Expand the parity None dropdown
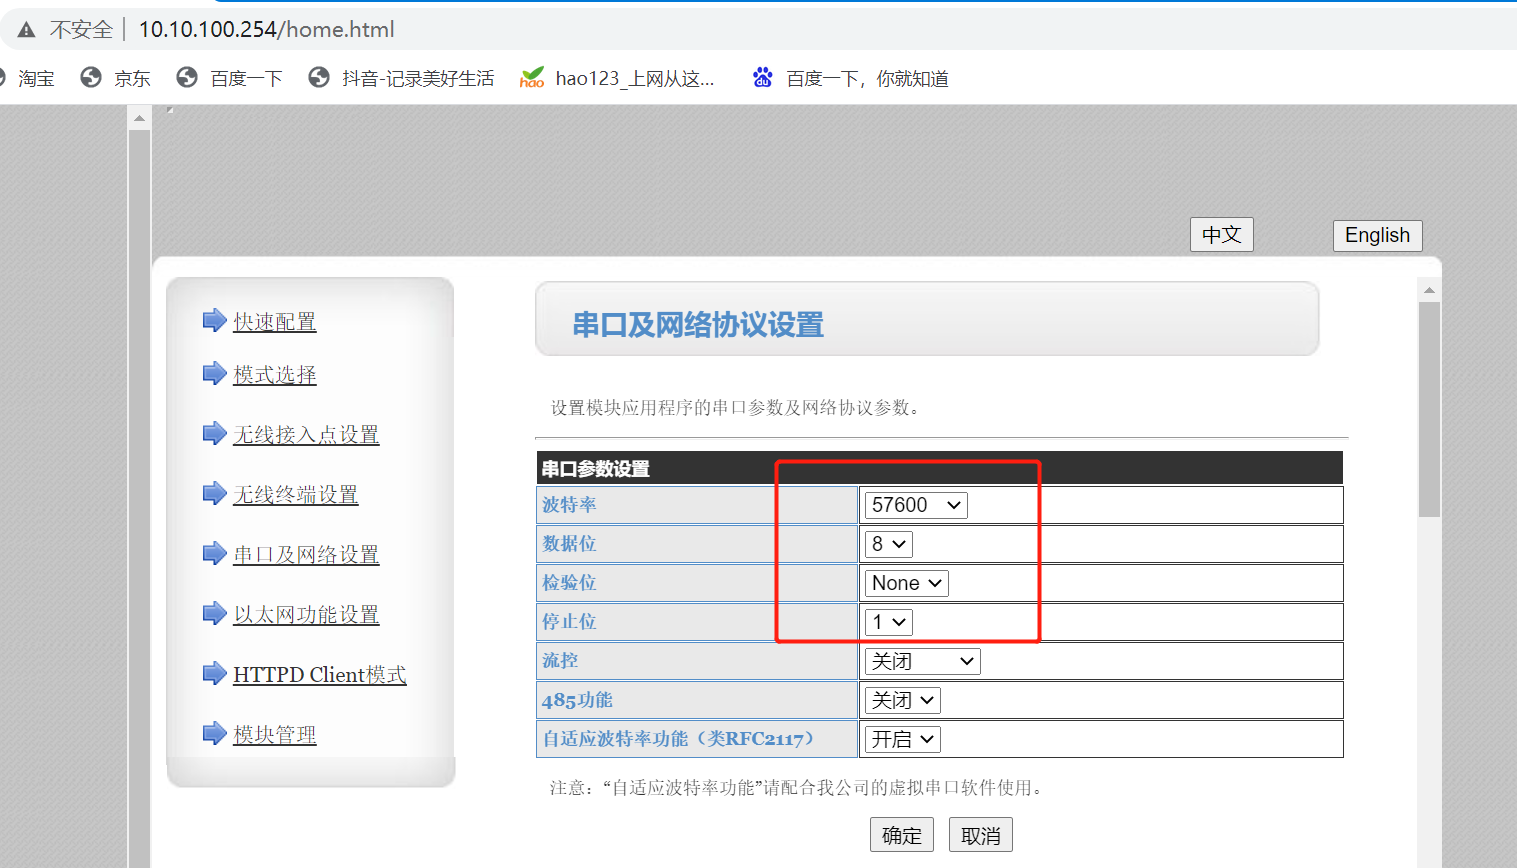Image resolution: width=1517 pixels, height=868 pixels. tap(906, 583)
